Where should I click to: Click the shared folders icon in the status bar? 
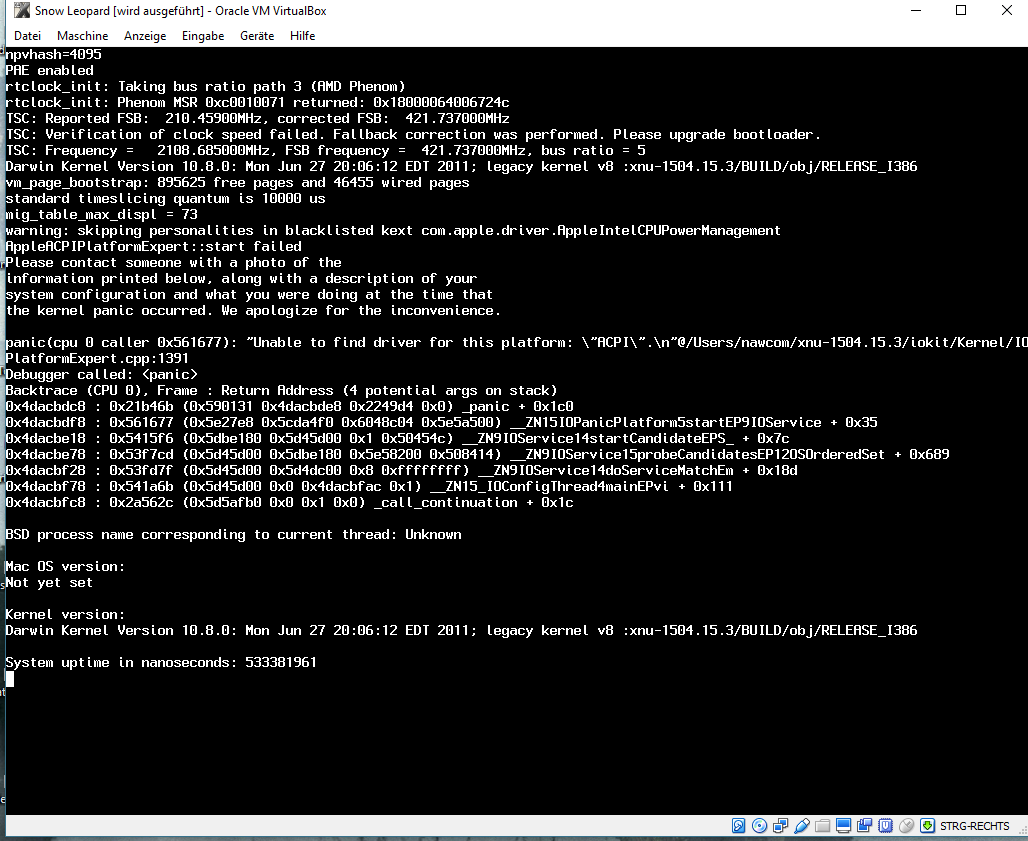coord(822,825)
